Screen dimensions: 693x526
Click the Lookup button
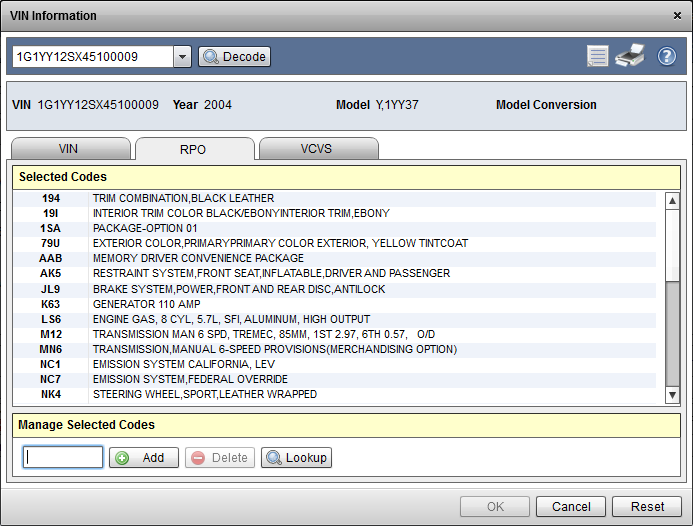click(x=296, y=457)
